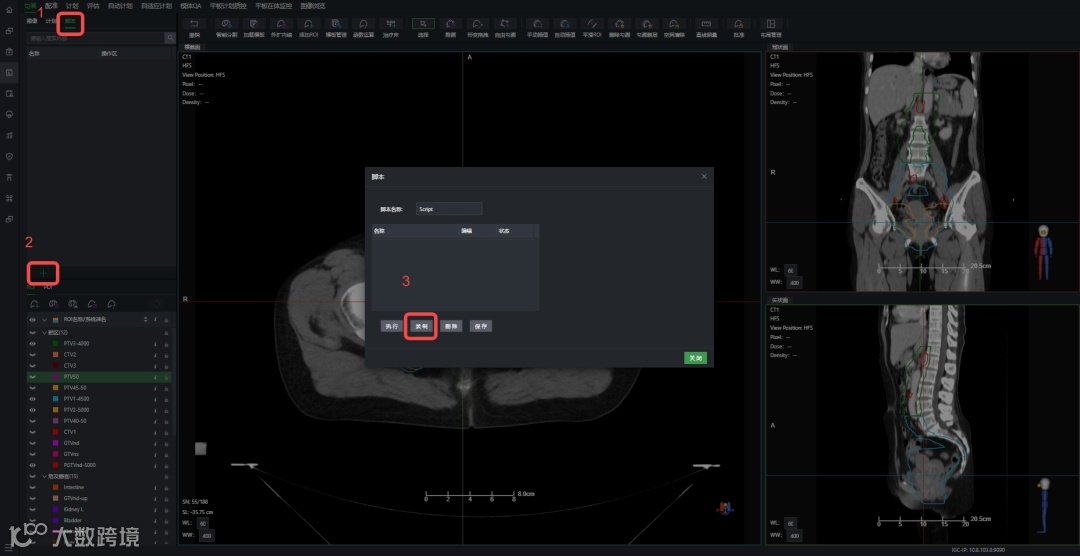The image size is (1080, 556).
Task: Collapse the ROI header row chevron
Action: point(45,320)
